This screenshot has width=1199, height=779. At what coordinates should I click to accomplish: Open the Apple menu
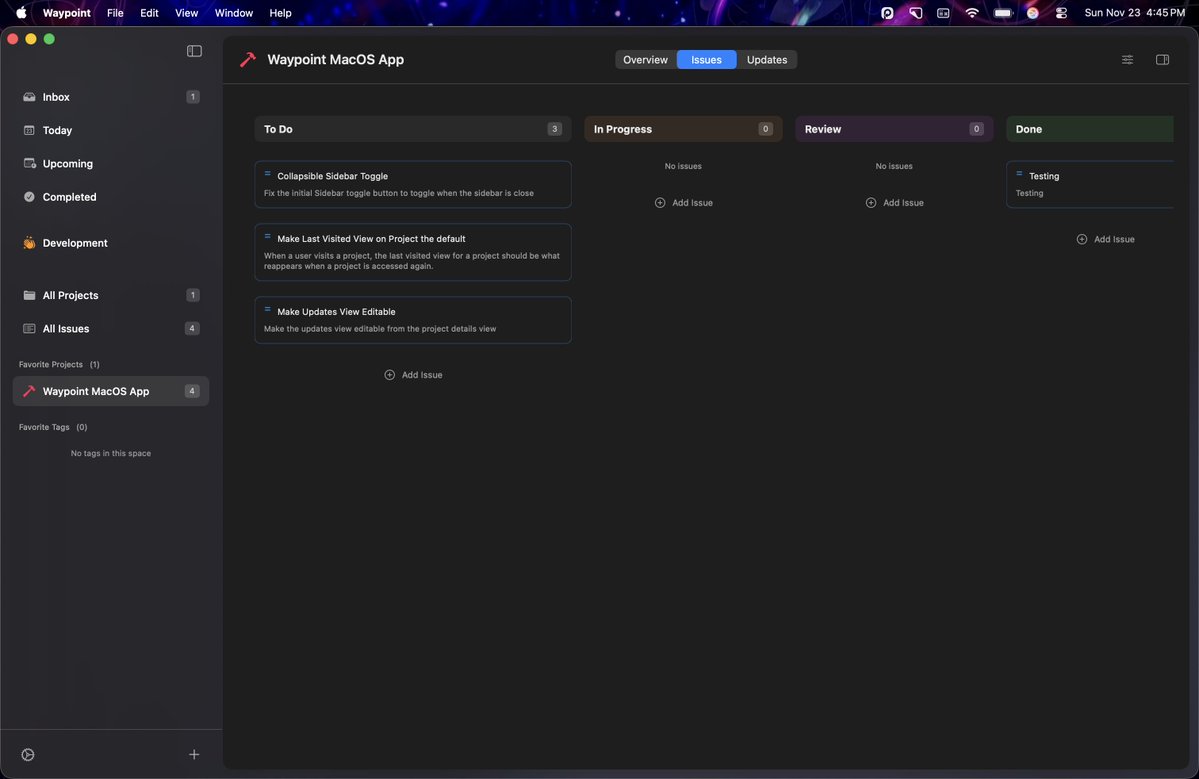tap(20, 12)
